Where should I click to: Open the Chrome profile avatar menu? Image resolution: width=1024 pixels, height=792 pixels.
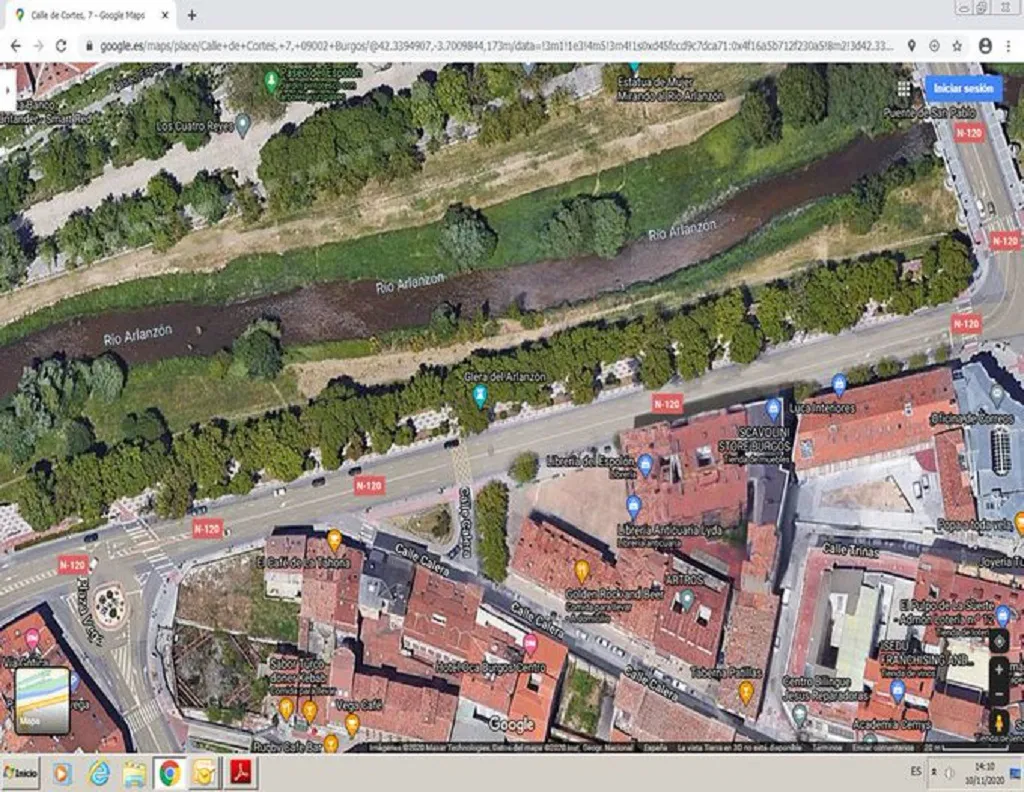click(x=985, y=46)
